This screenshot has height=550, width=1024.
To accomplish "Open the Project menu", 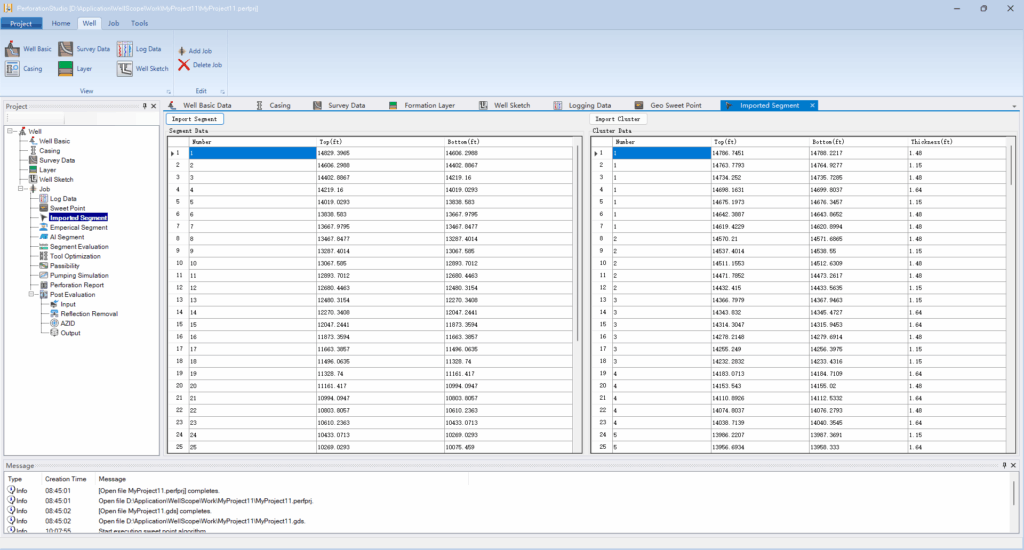I will click(21, 24).
